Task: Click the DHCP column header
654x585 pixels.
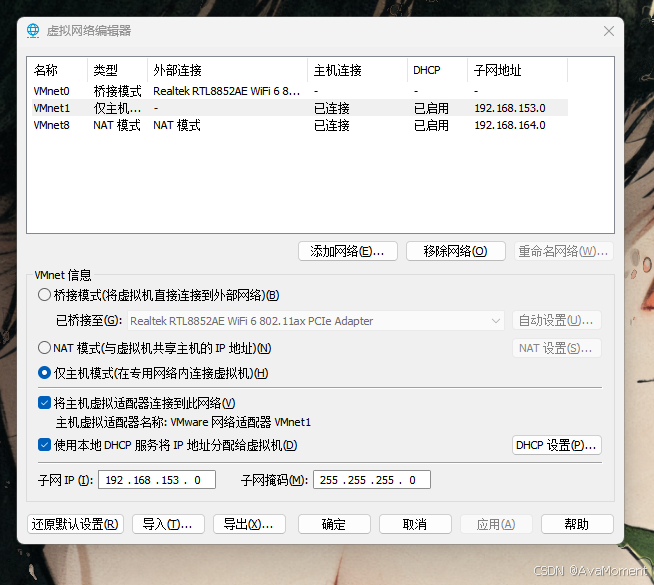Action: click(x=438, y=70)
